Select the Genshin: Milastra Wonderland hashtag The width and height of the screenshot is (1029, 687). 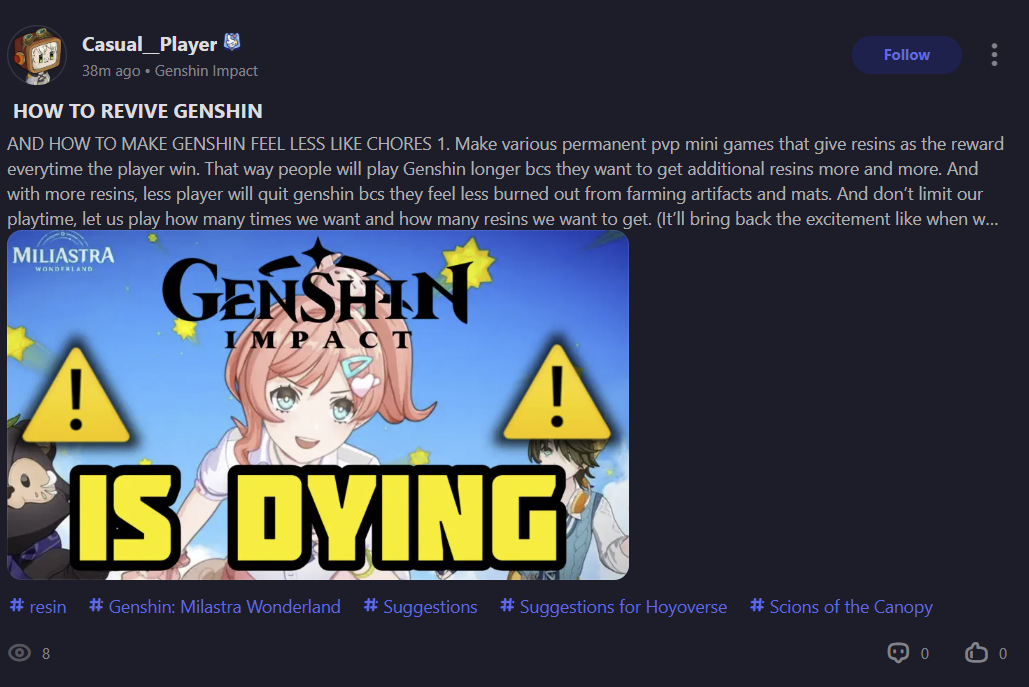215,606
